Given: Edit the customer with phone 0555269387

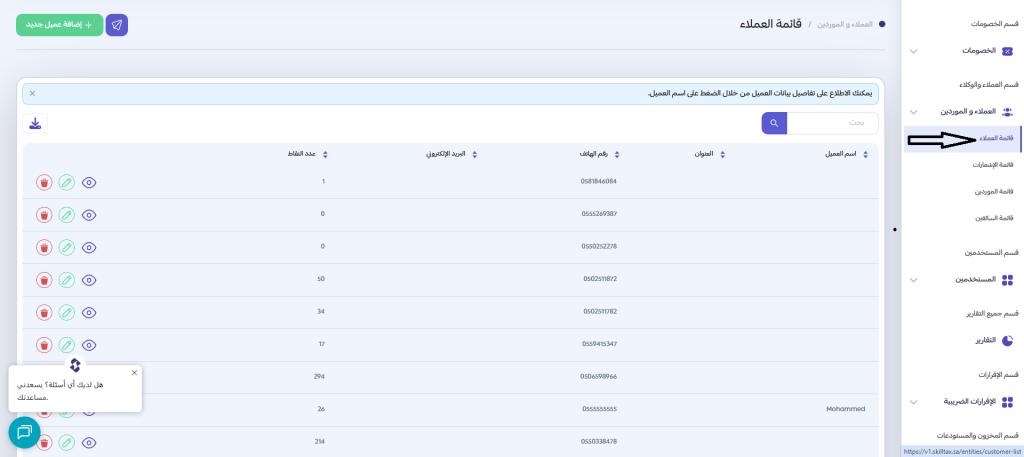Looking at the screenshot, I should coord(66,214).
